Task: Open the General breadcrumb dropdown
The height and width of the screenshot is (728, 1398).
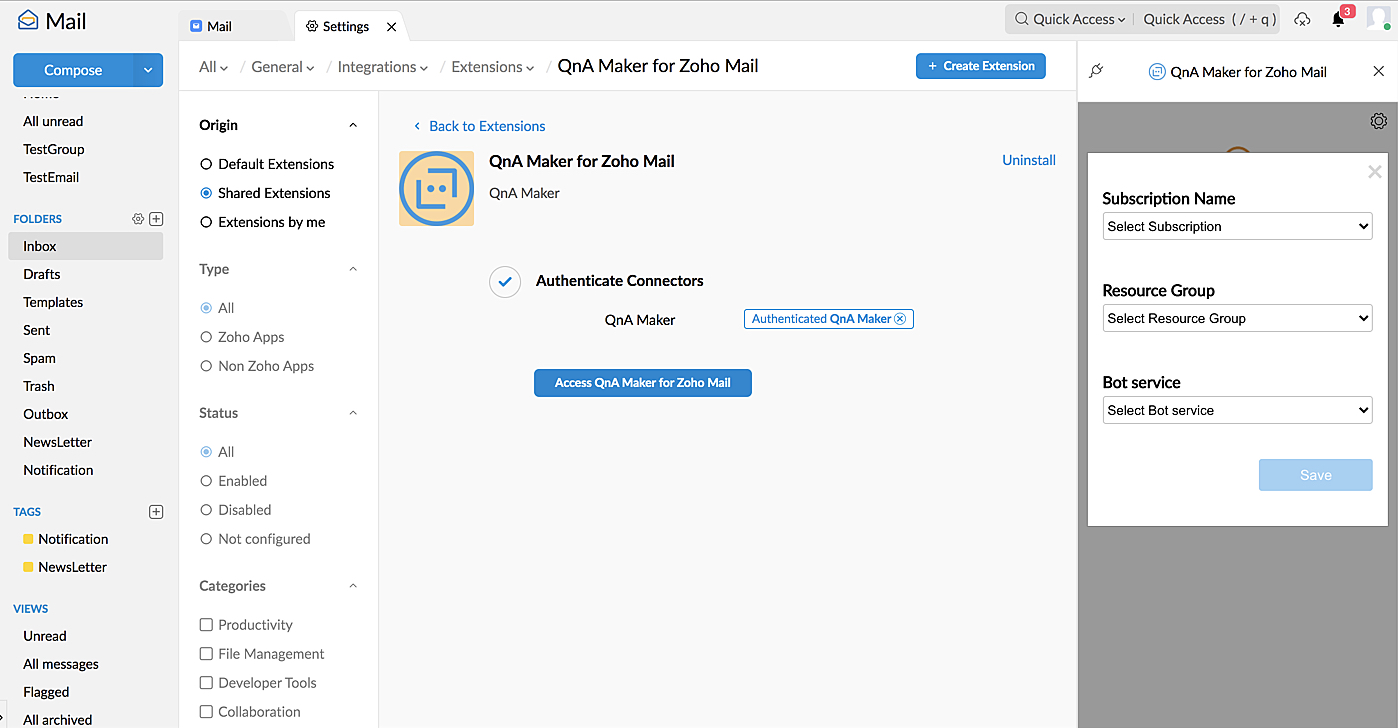Action: pos(283,67)
